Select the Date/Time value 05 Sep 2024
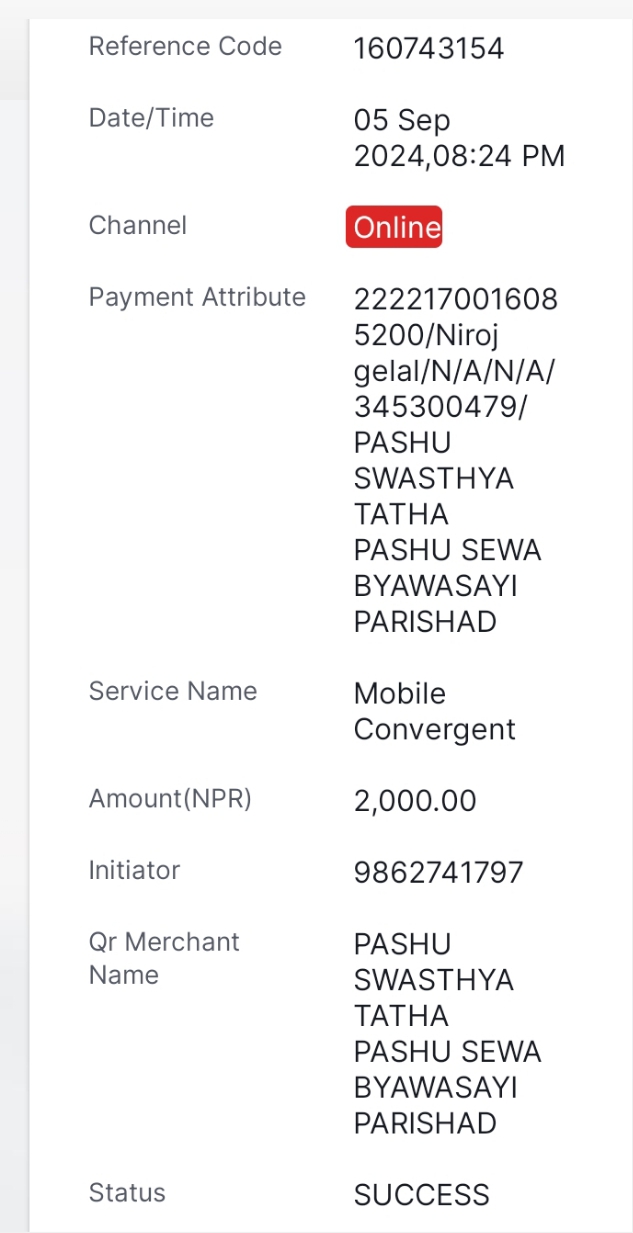Image resolution: width=633 pixels, height=1233 pixels. click(459, 138)
